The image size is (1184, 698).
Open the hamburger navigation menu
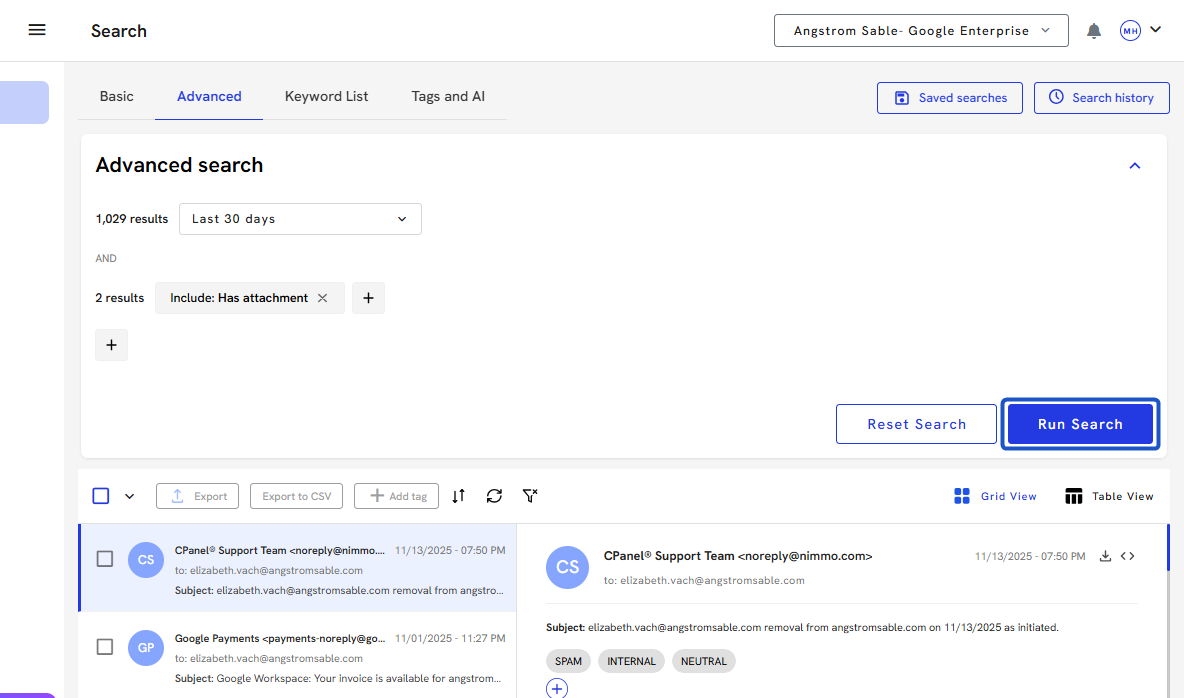[37, 30]
